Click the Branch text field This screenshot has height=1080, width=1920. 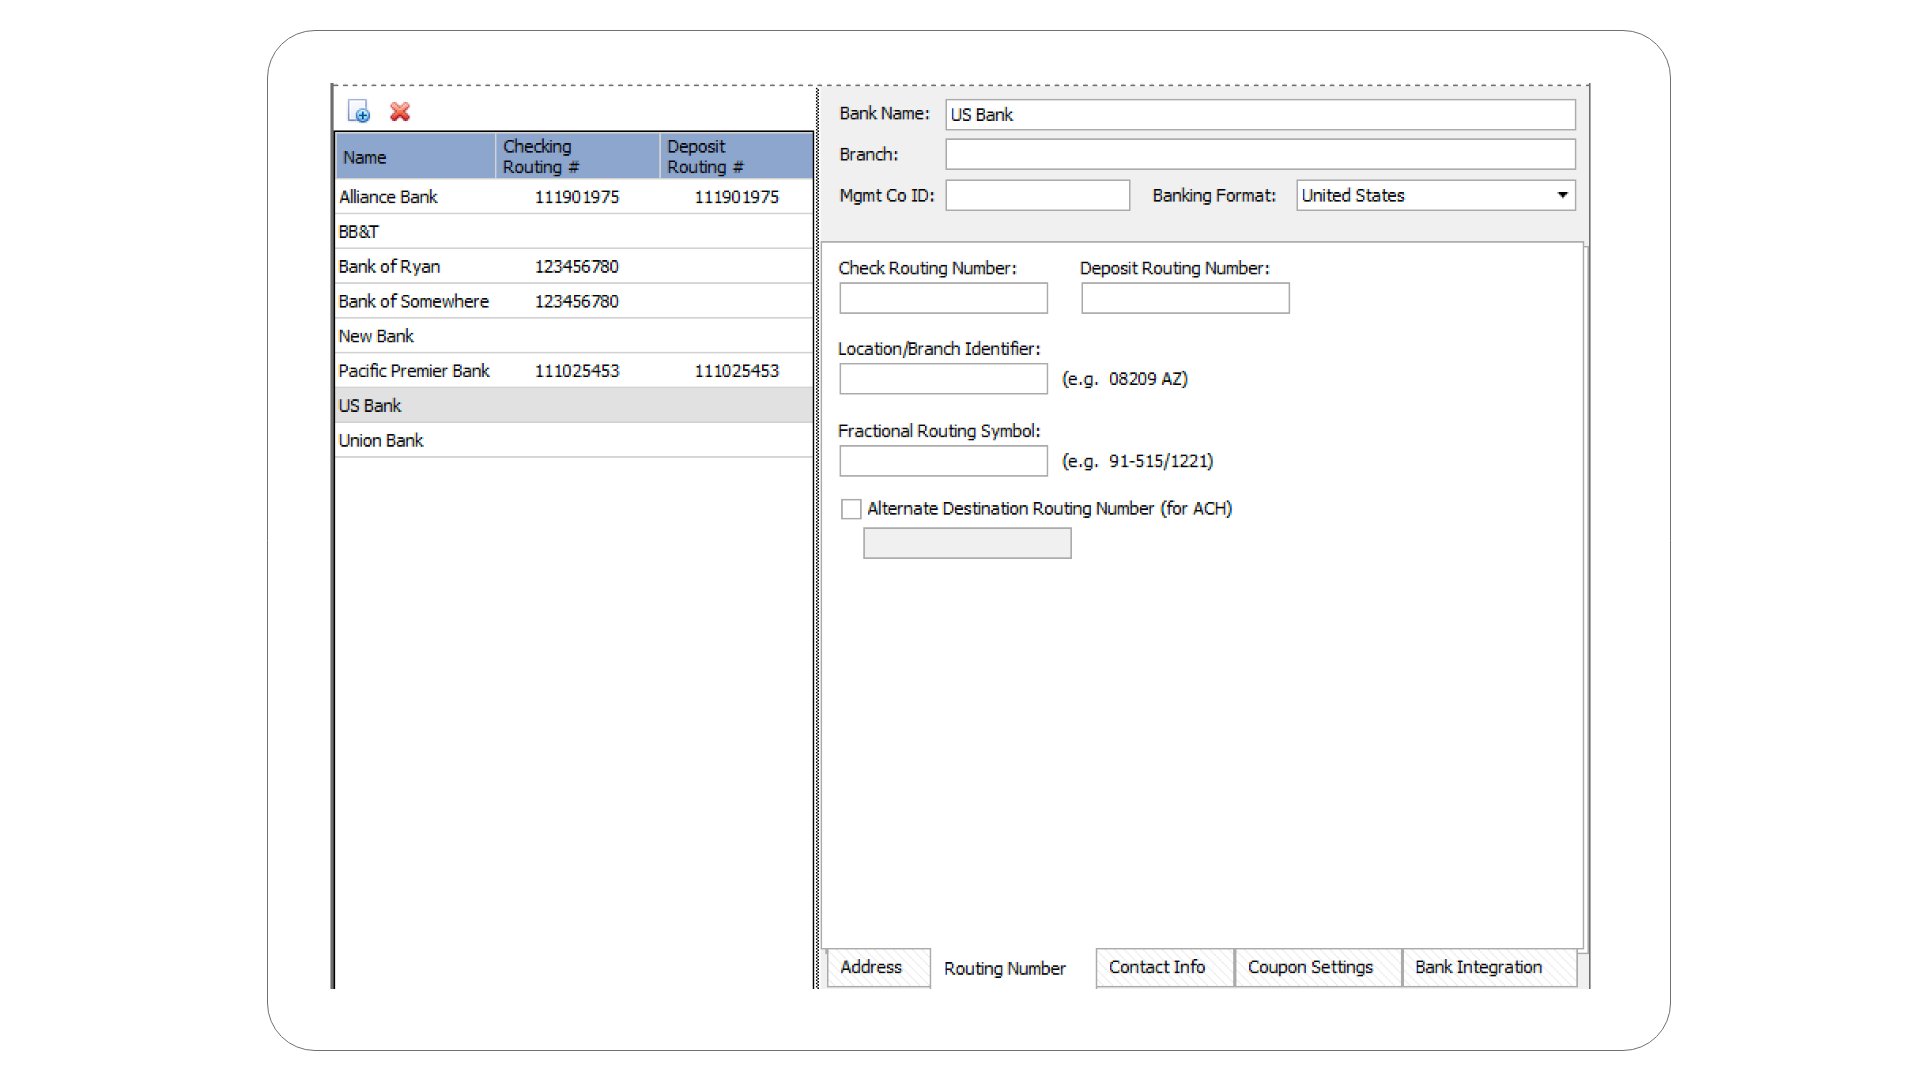coord(1260,155)
